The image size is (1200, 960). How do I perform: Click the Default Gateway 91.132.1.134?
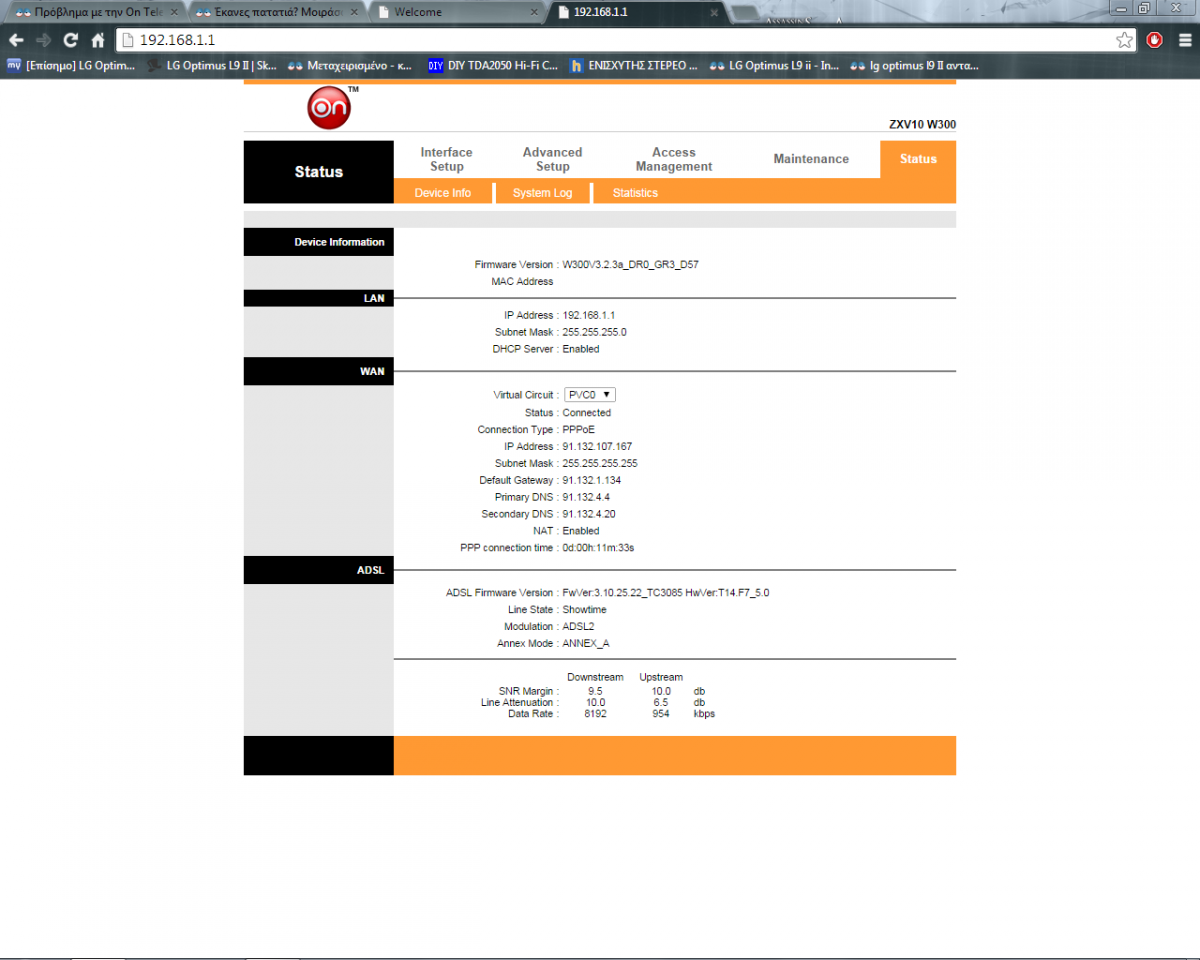591,480
